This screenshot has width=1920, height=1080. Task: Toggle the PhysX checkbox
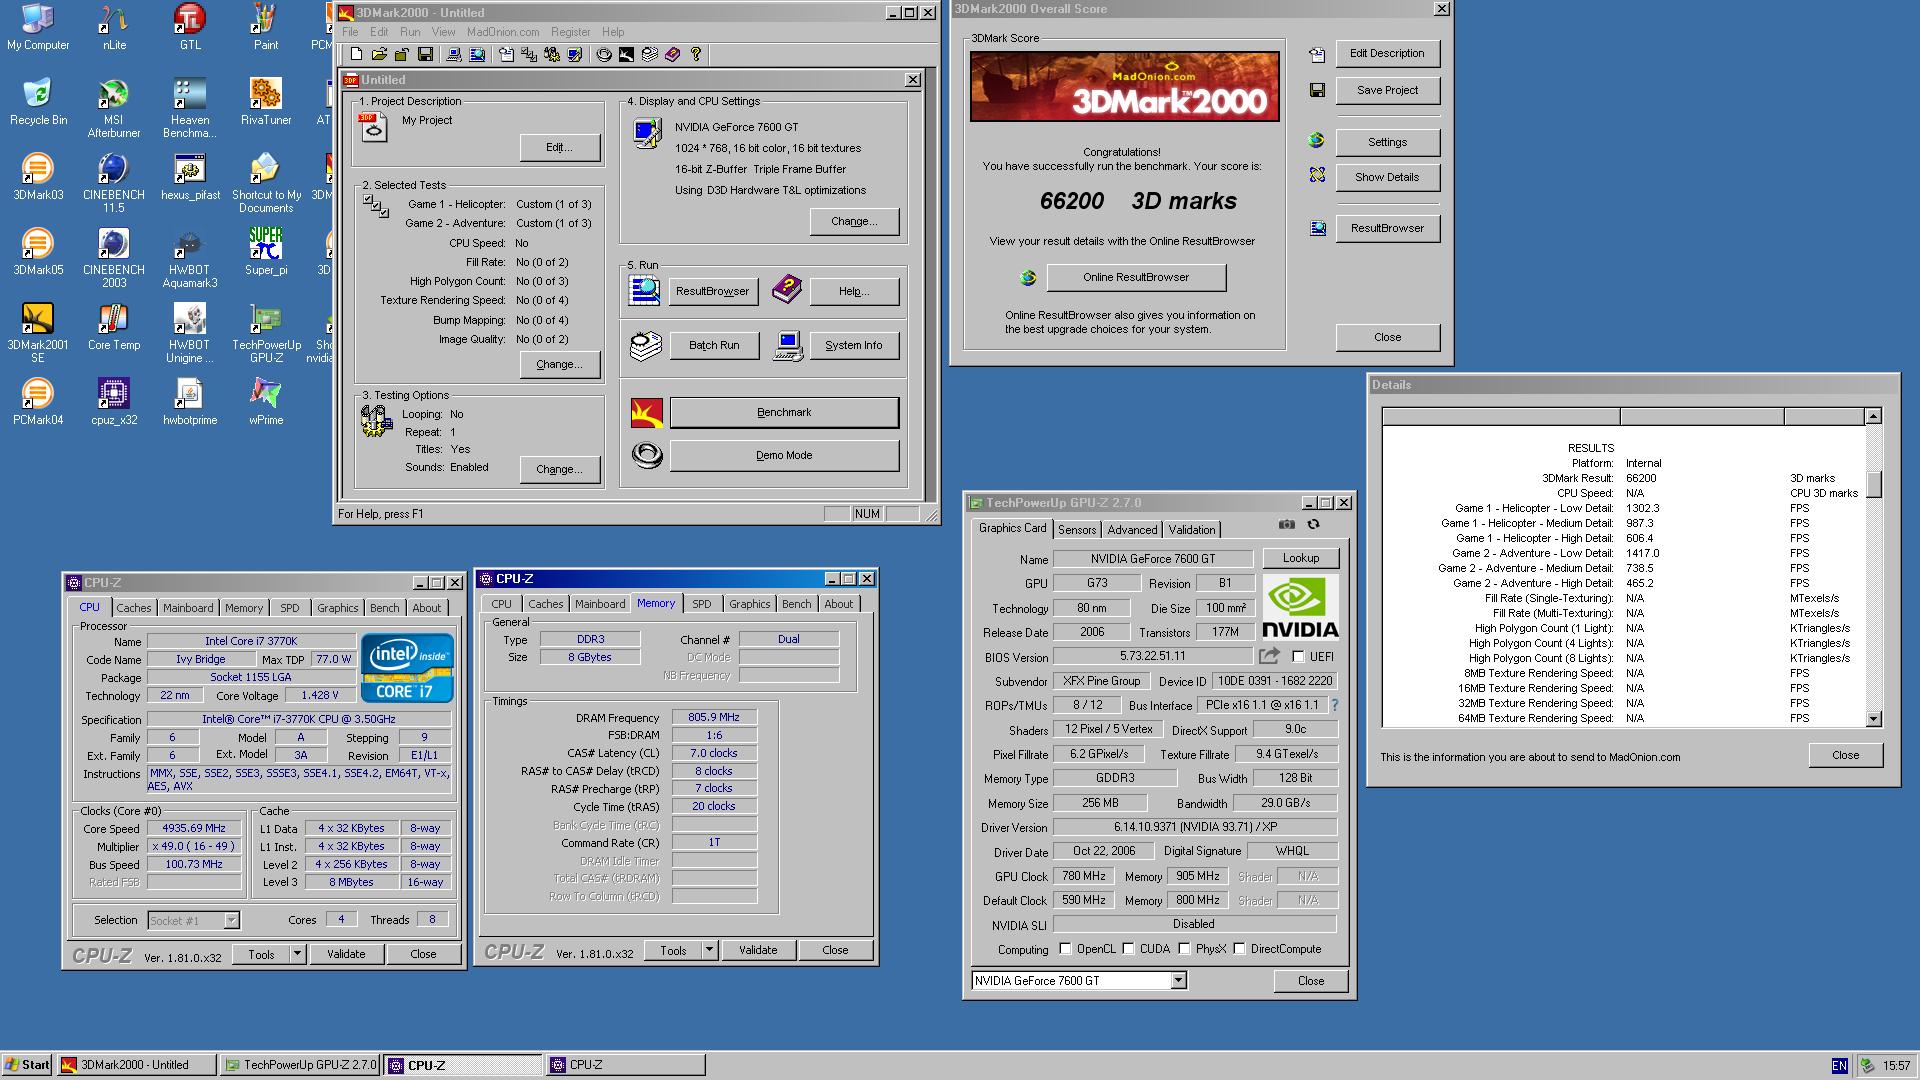[1184, 949]
